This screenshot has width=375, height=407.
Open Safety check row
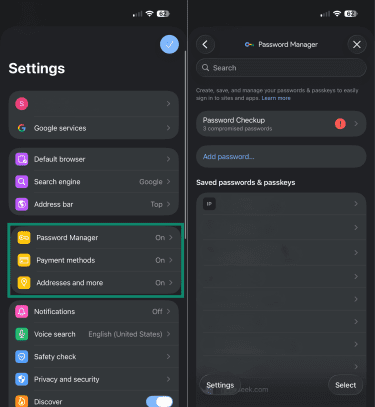[94, 357]
